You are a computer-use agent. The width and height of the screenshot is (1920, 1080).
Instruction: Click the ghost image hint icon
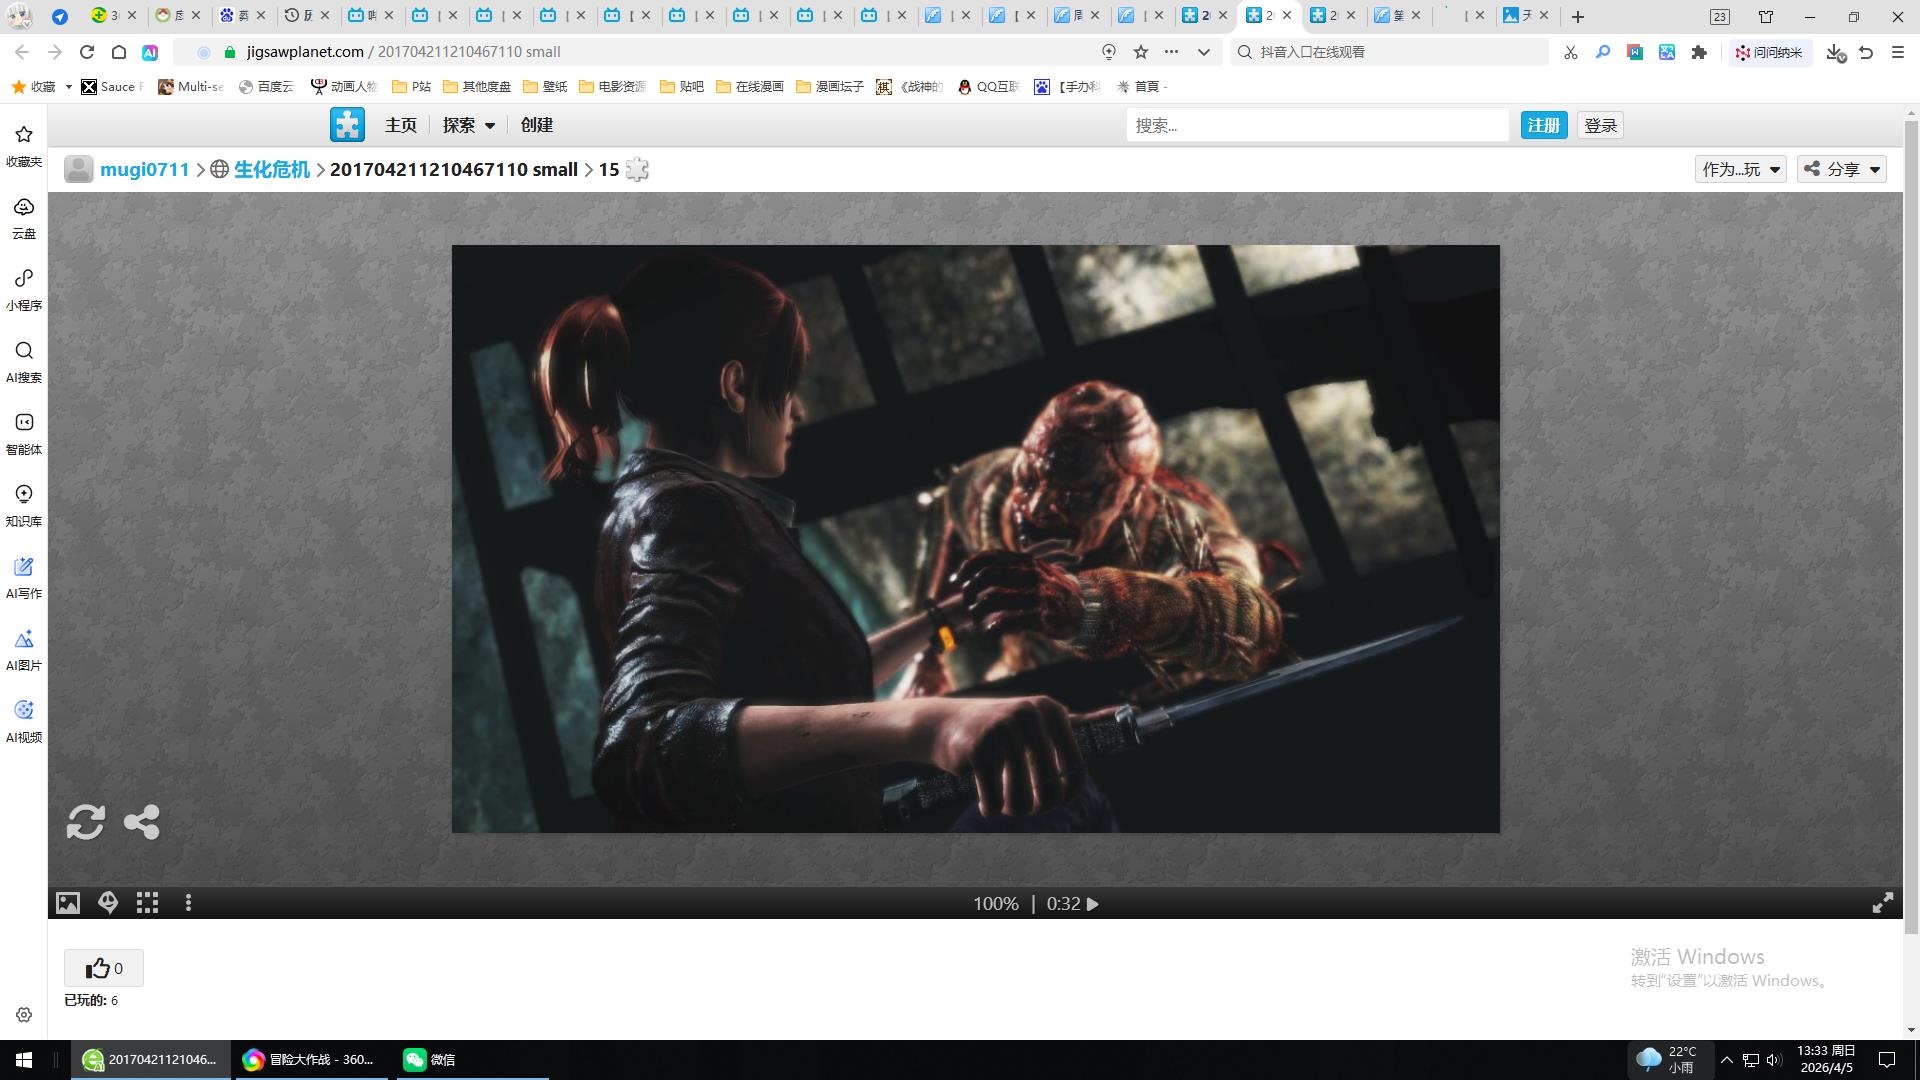coord(108,903)
